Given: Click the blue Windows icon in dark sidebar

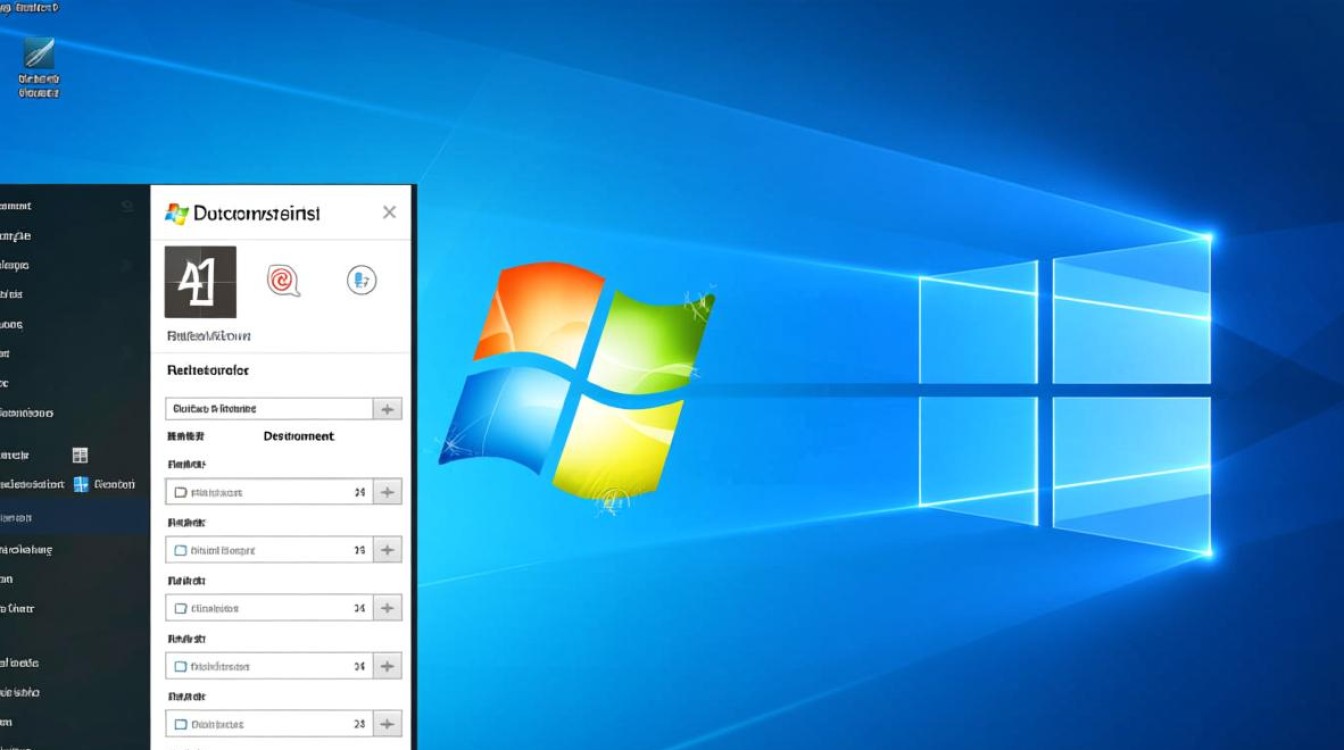Looking at the screenshot, I should coord(82,484).
